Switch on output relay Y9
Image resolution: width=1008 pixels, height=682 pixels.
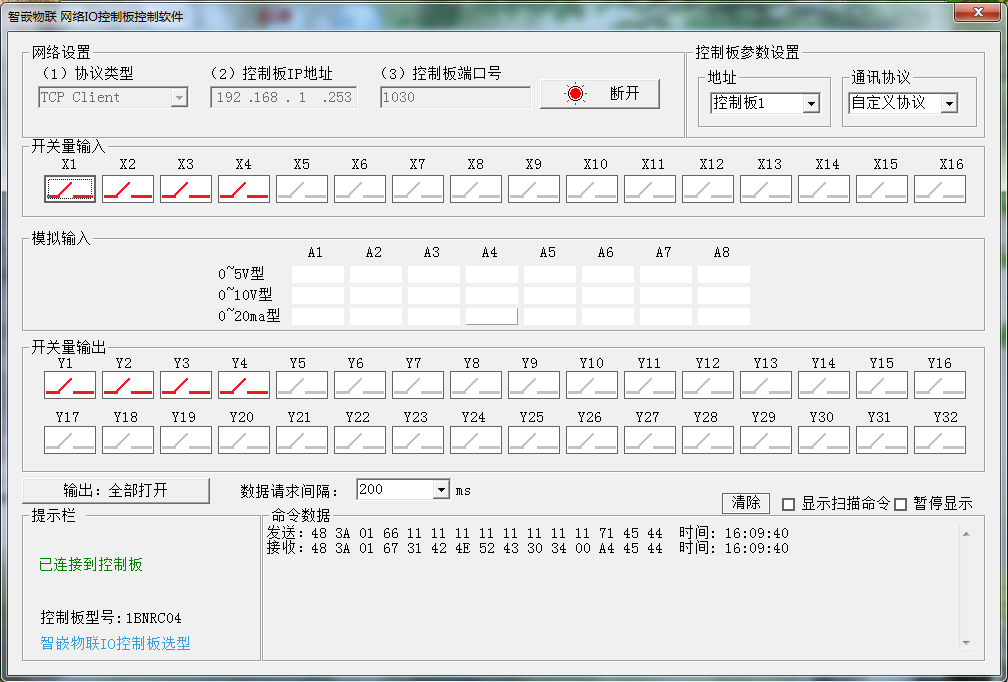[534, 385]
